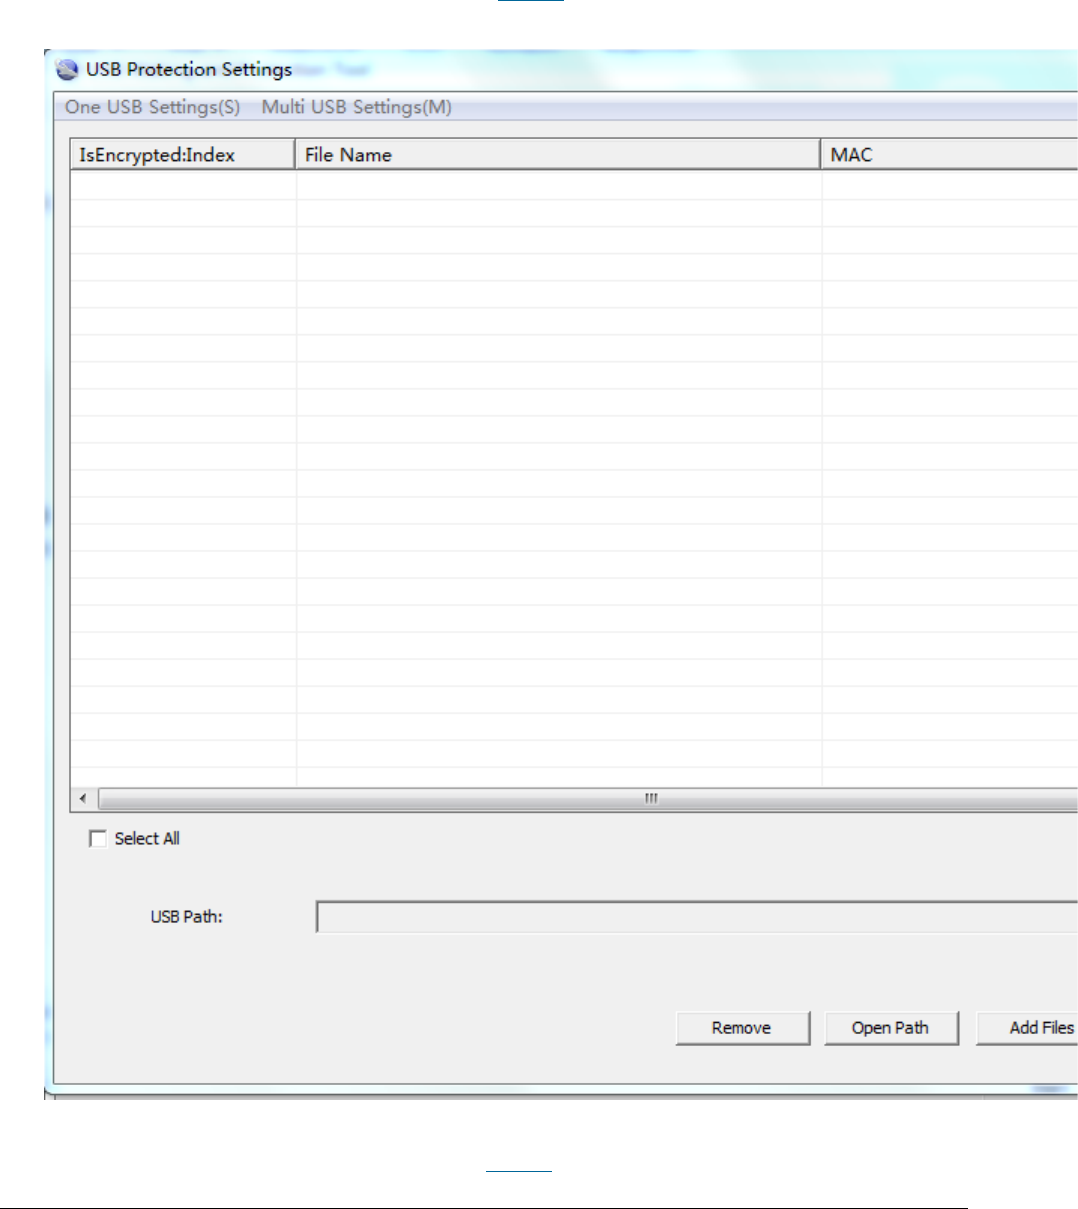
Task: Click the Add Files button
Action: pyautogui.click(x=1027, y=1028)
